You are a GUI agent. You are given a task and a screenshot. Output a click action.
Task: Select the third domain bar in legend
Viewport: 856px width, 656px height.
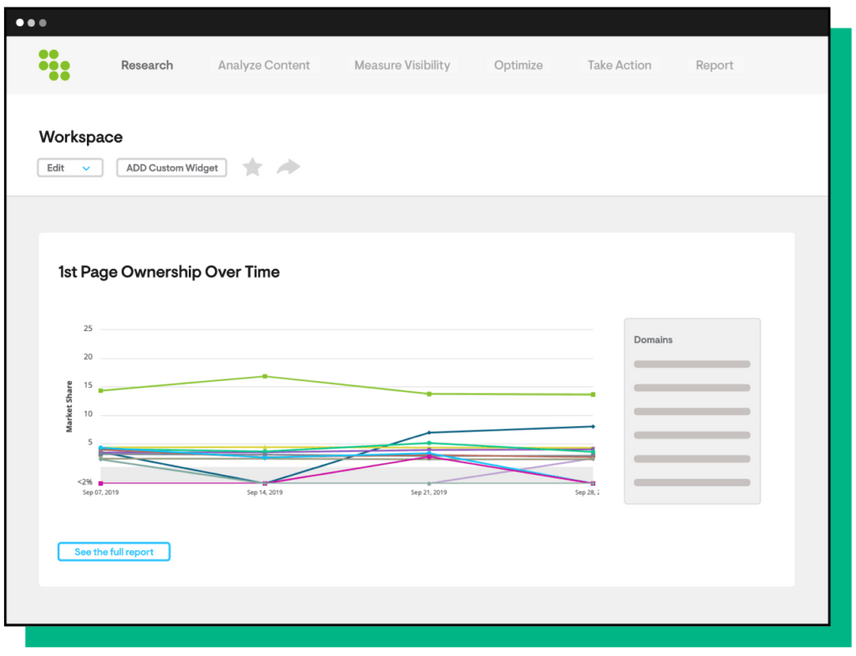tap(692, 412)
